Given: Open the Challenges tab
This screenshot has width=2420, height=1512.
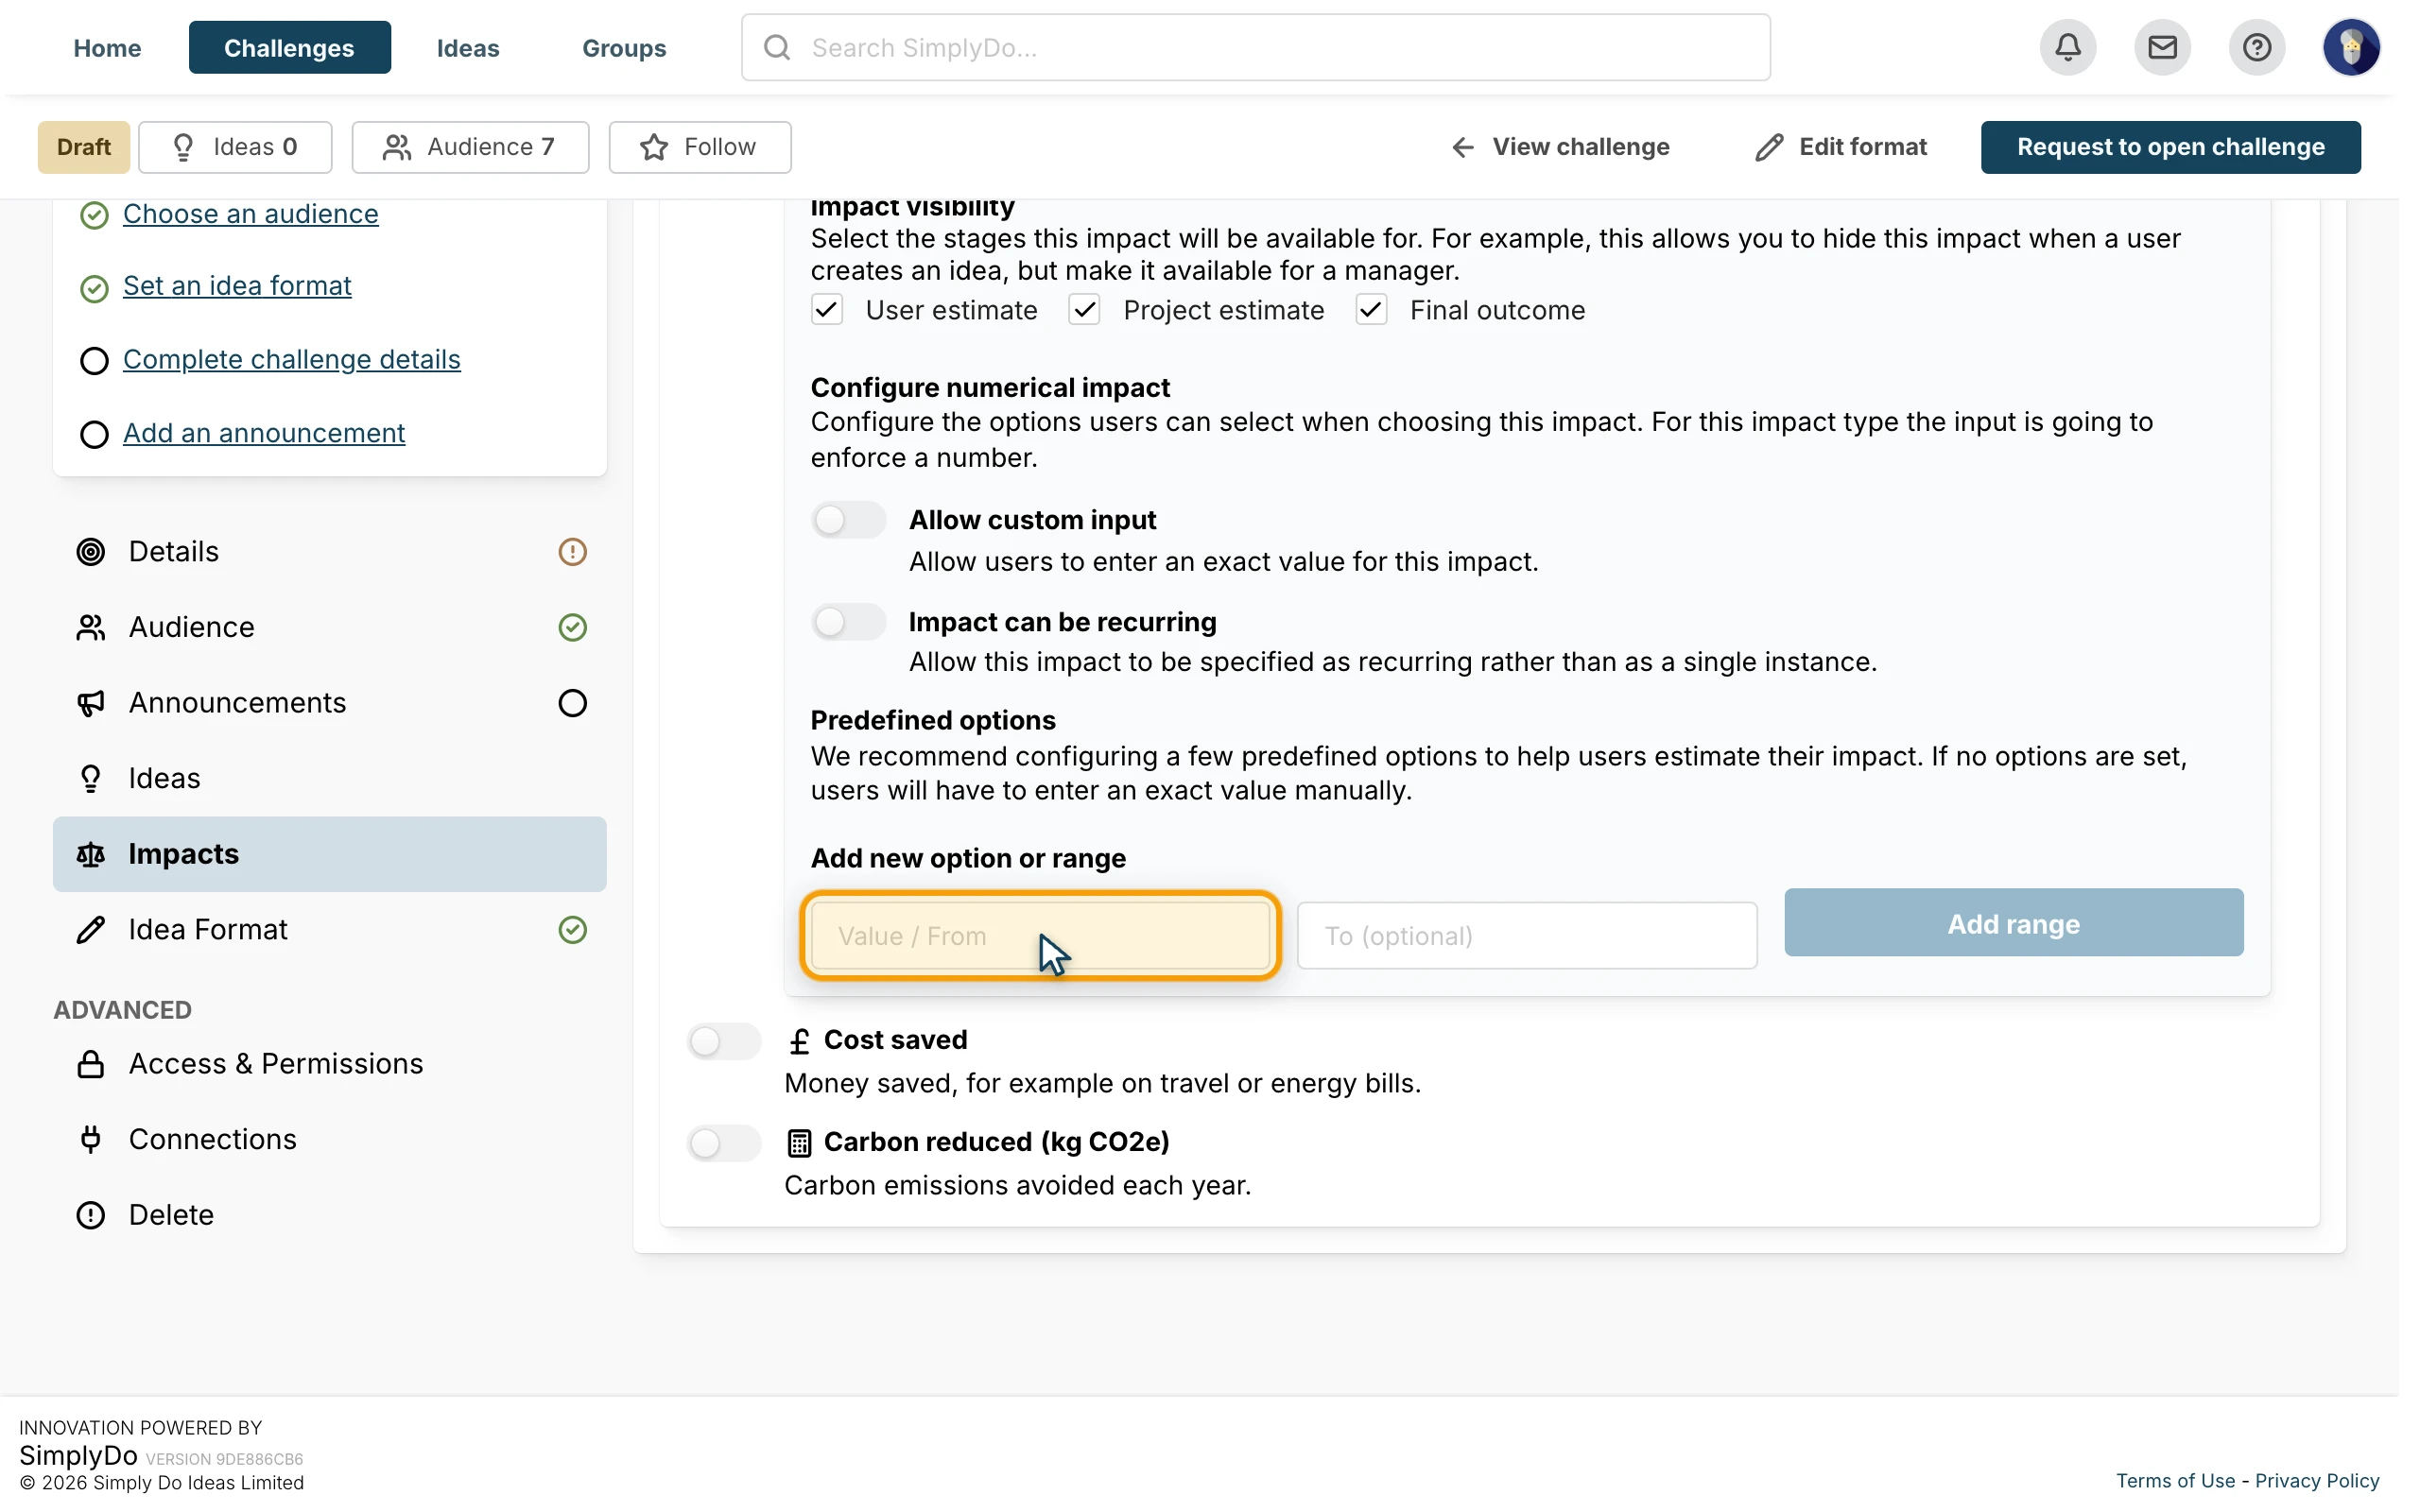Looking at the screenshot, I should [289, 47].
